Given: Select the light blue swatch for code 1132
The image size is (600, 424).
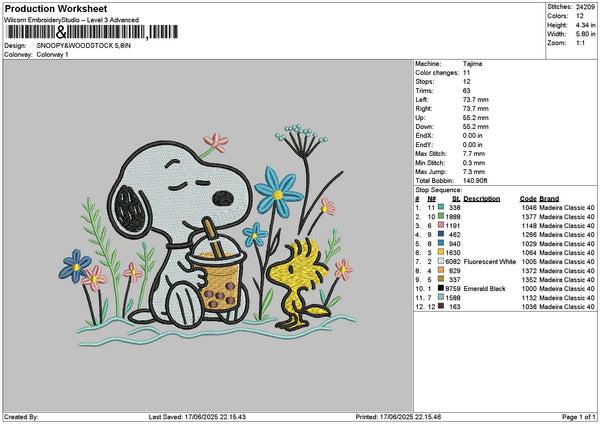Looking at the screenshot, I should click(x=441, y=297).
